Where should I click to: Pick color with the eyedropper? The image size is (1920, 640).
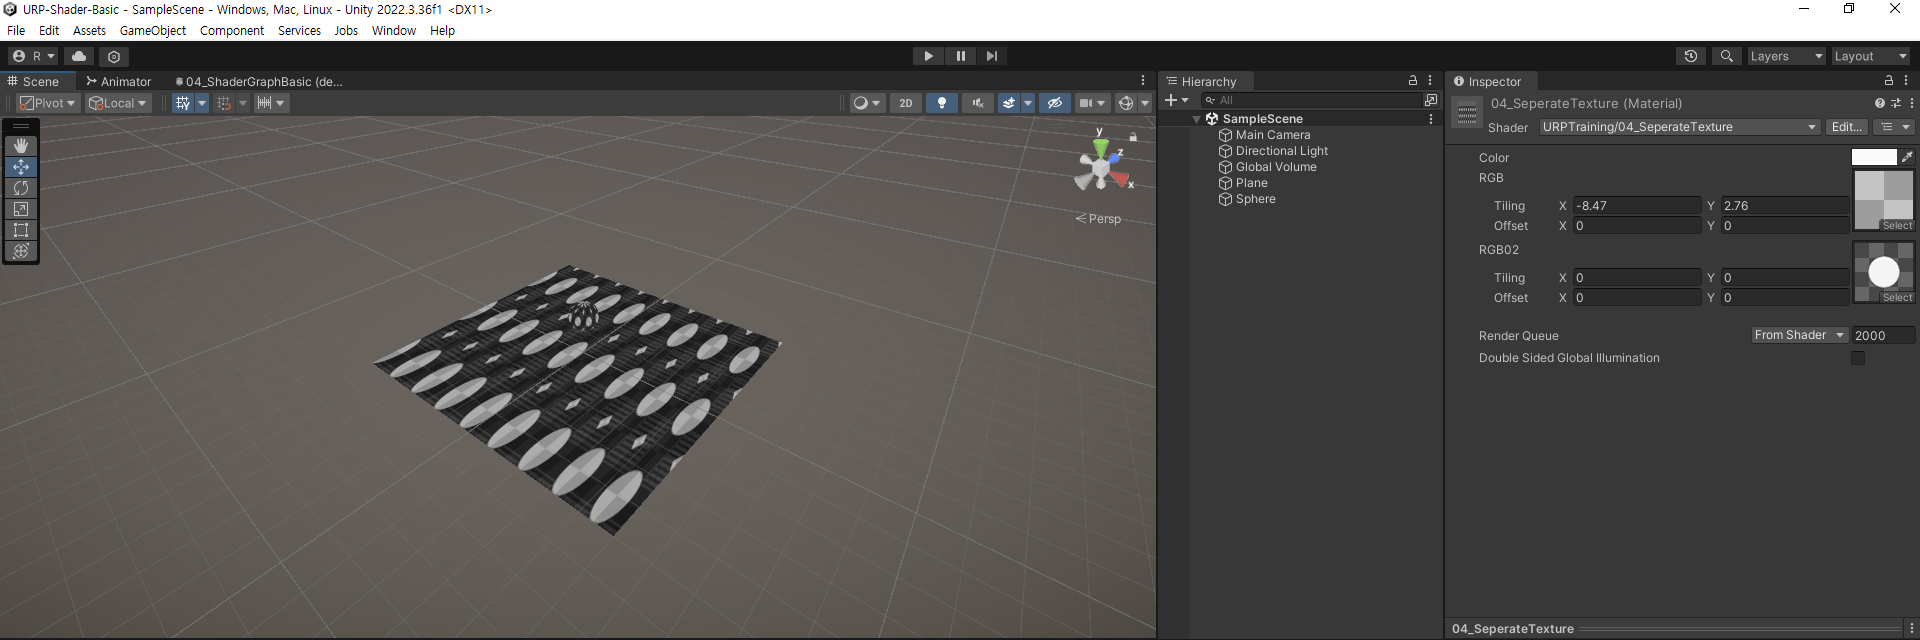coord(1907,157)
